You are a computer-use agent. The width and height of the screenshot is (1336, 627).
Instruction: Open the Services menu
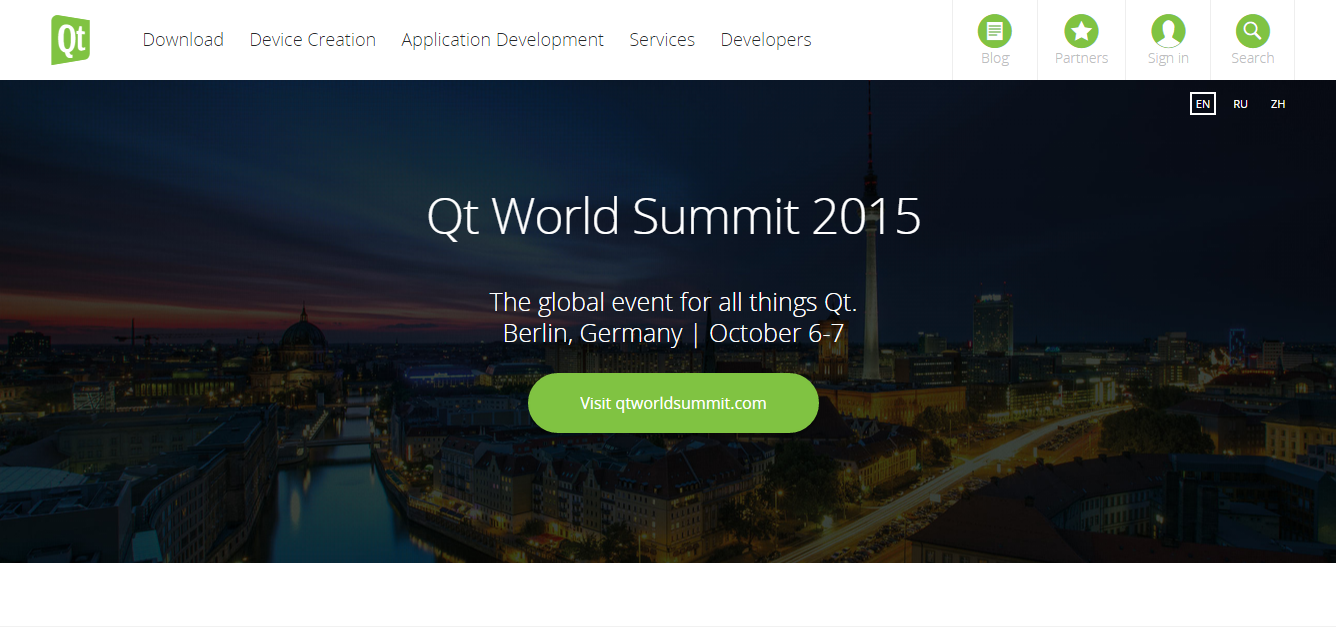click(x=662, y=40)
